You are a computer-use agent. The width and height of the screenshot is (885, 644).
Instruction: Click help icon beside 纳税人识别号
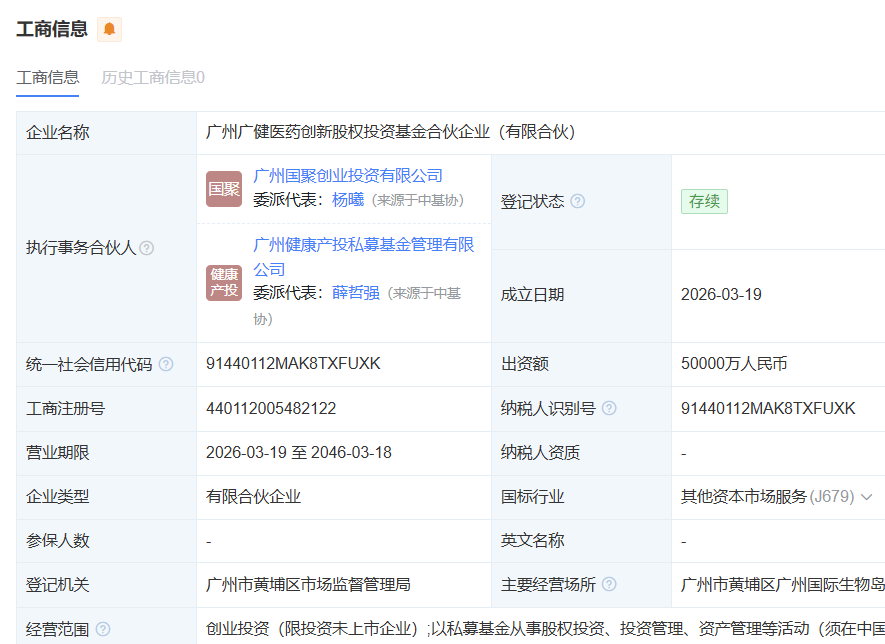tap(609, 408)
